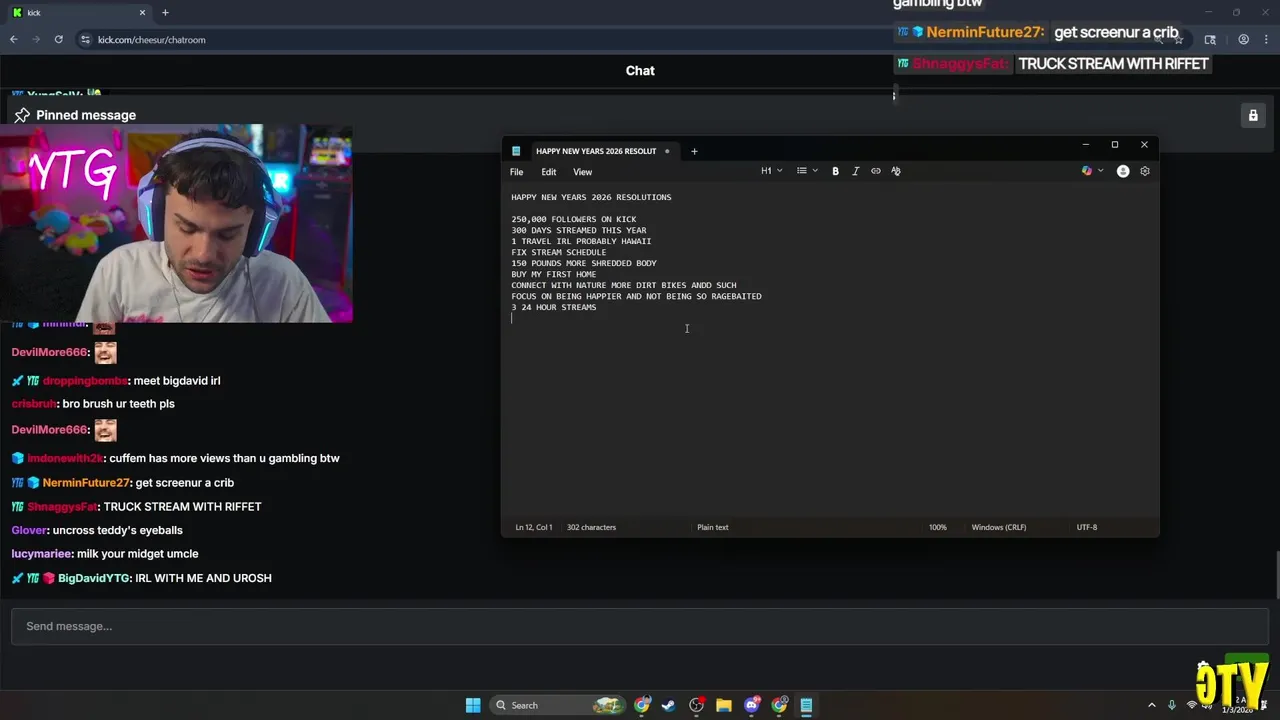Screen dimensions: 1280x720
Task: Expand the list formatting dropdown in Notepad
Action: (807, 171)
